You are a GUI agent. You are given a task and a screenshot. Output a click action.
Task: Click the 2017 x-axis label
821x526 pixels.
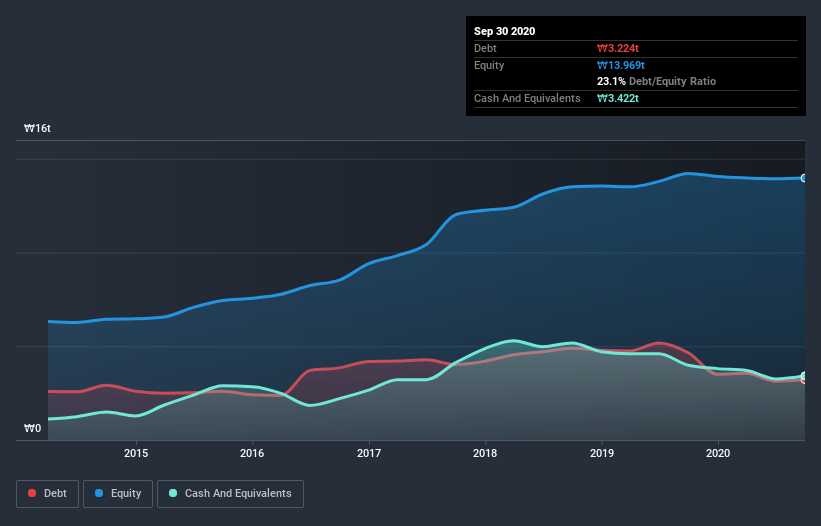pos(369,453)
